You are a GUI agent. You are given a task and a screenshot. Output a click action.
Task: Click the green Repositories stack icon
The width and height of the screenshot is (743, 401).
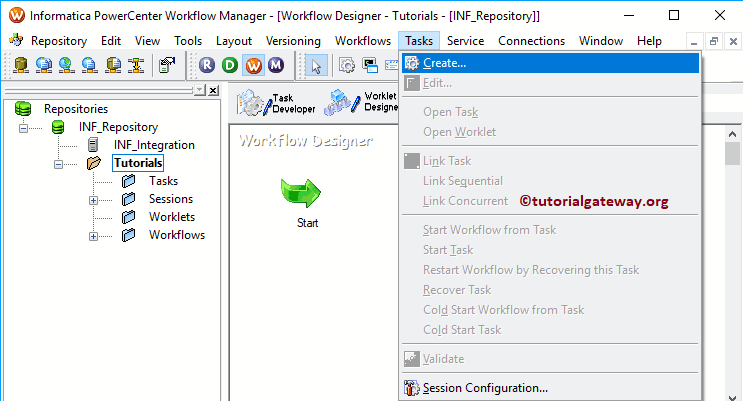pyautogui.click(x=23, y=109)
